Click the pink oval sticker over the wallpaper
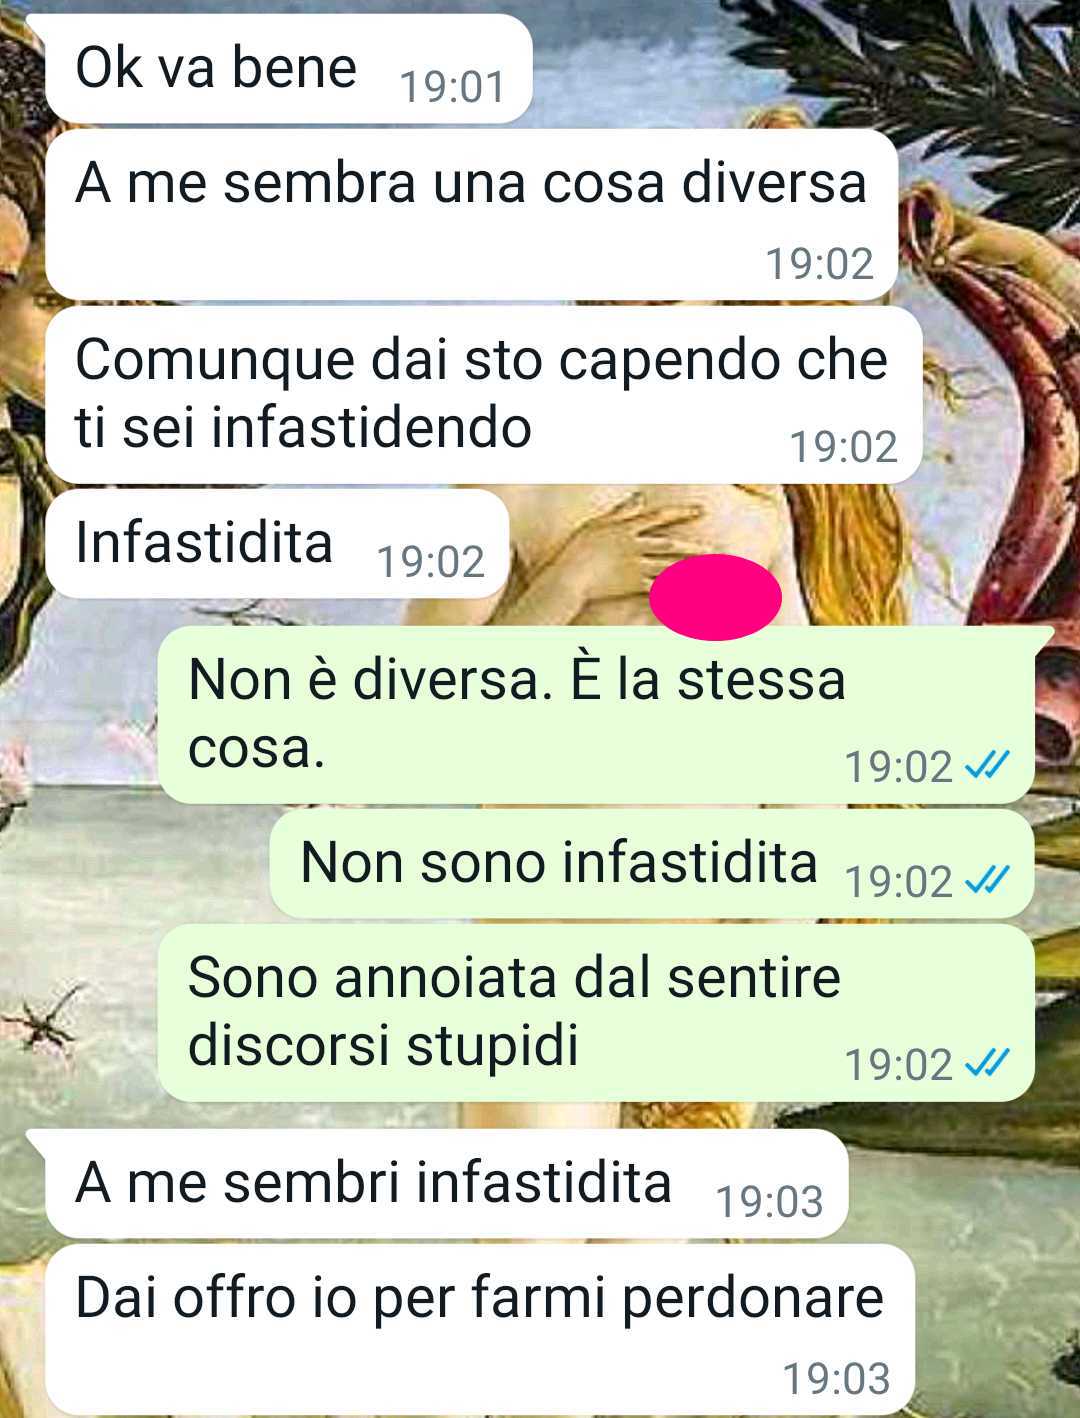The width and height of the screenshot is (1080, 1418). 715,596
